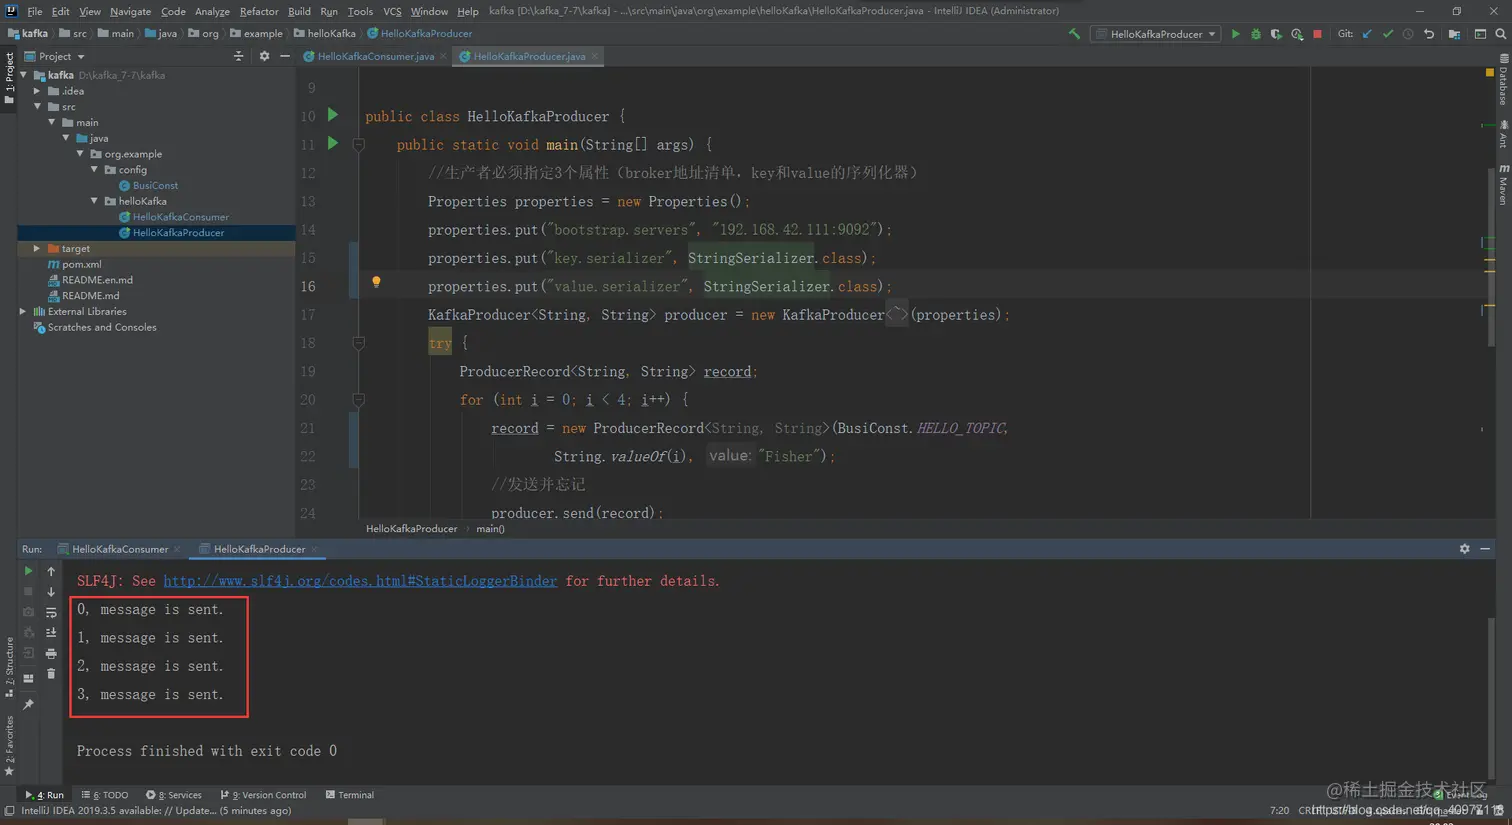
Task: Run with coverage from the toolbar
Action: (1276, 34)
